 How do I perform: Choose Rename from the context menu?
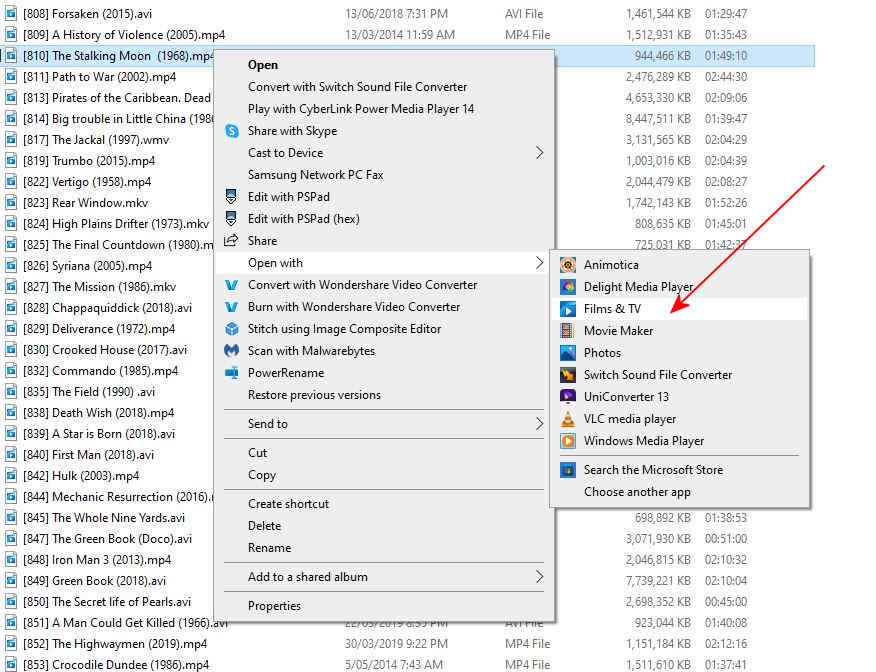[269, 548]
